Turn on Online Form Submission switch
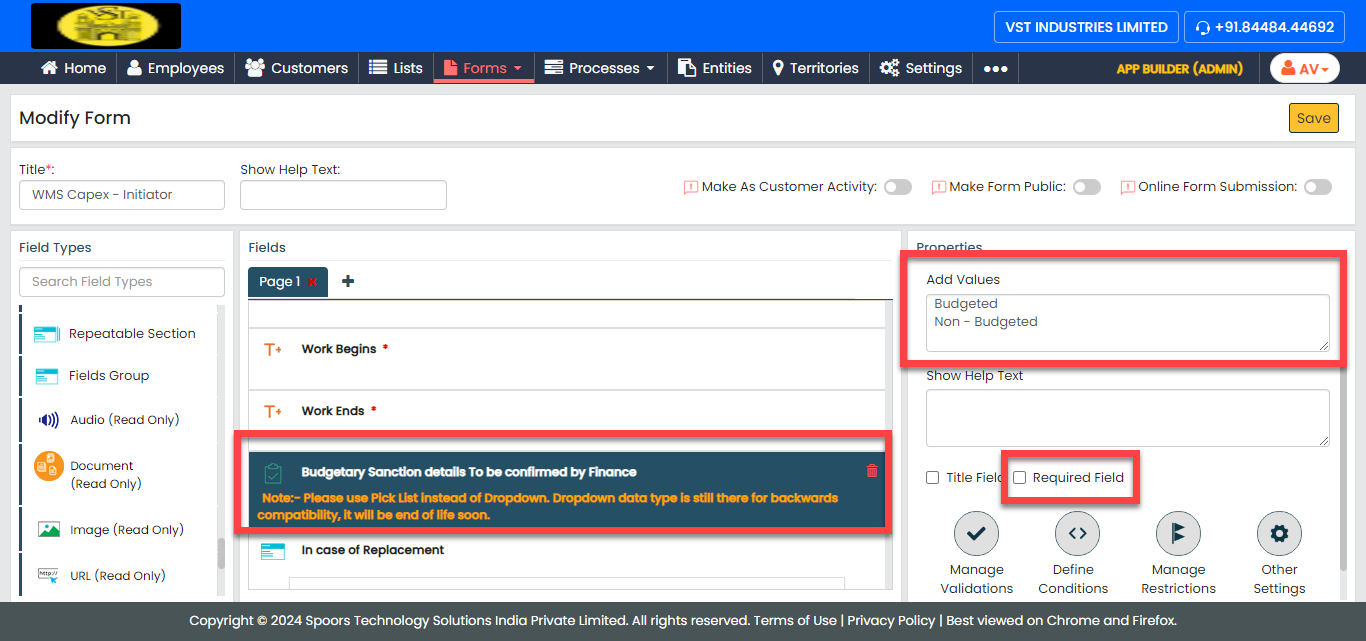Screen dimensions: 1366x641 pos(1317,187)
